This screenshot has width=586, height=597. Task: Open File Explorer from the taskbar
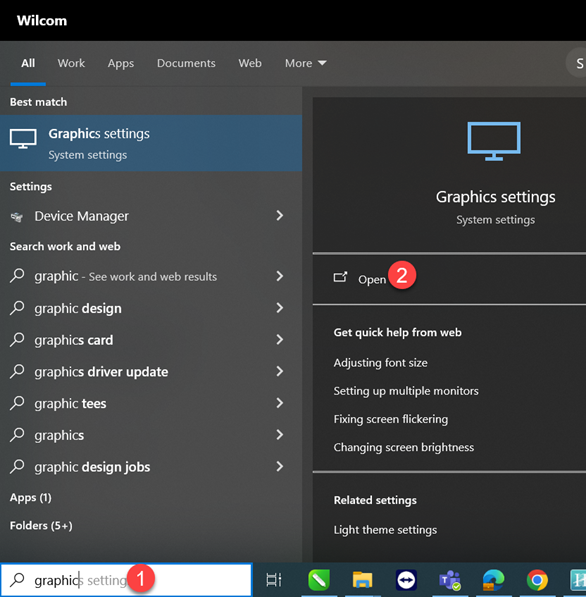point(362,580)
